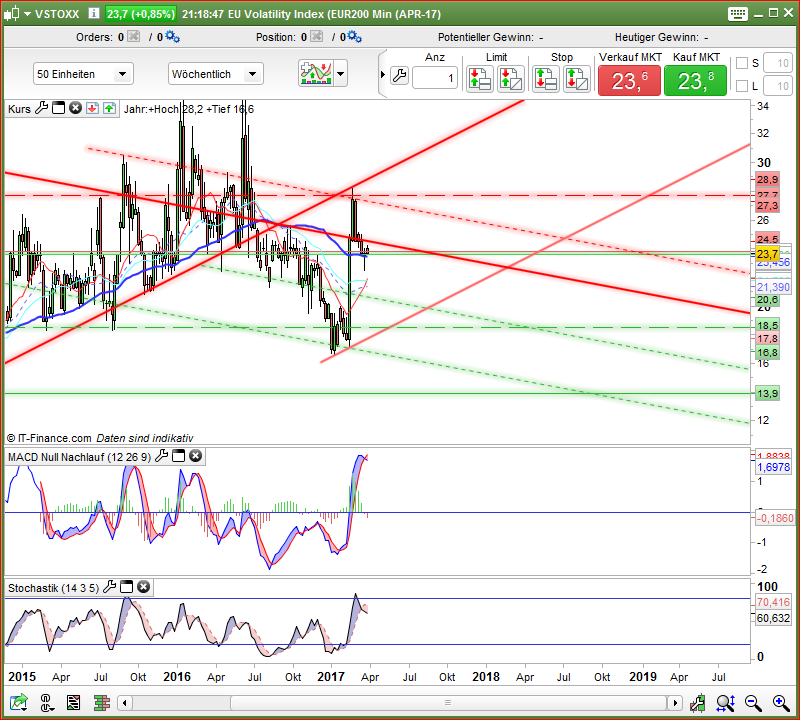Viewport: 800px width, 720px height.
Task: Click the zoom out magnifier icon
Action: 752,704
